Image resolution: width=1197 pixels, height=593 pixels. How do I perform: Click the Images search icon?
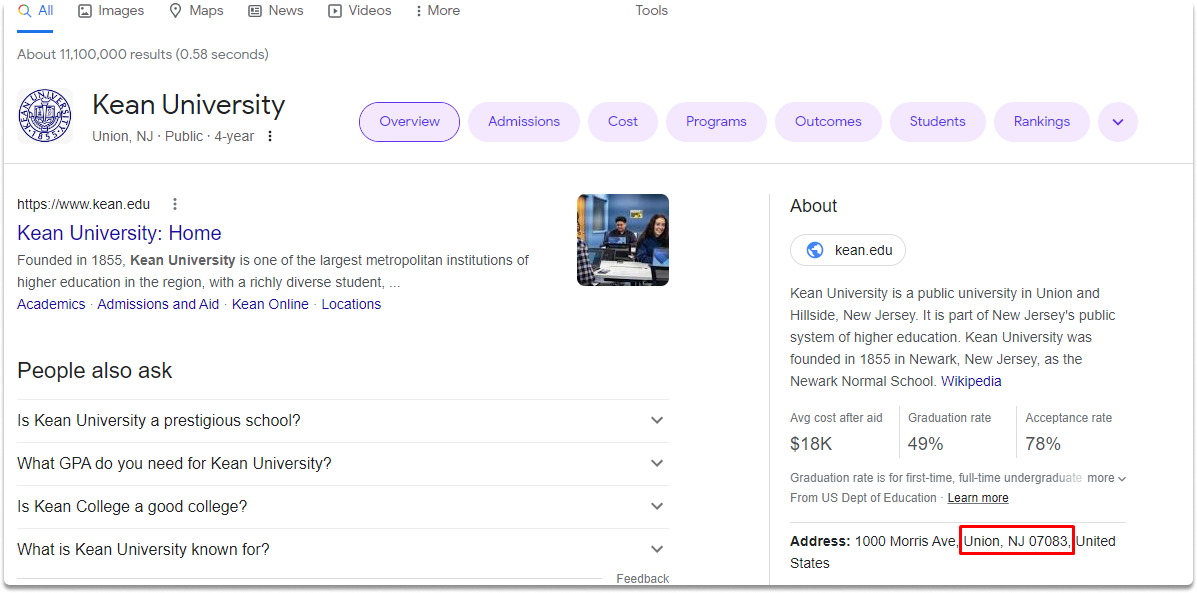(x=86, y=11)
